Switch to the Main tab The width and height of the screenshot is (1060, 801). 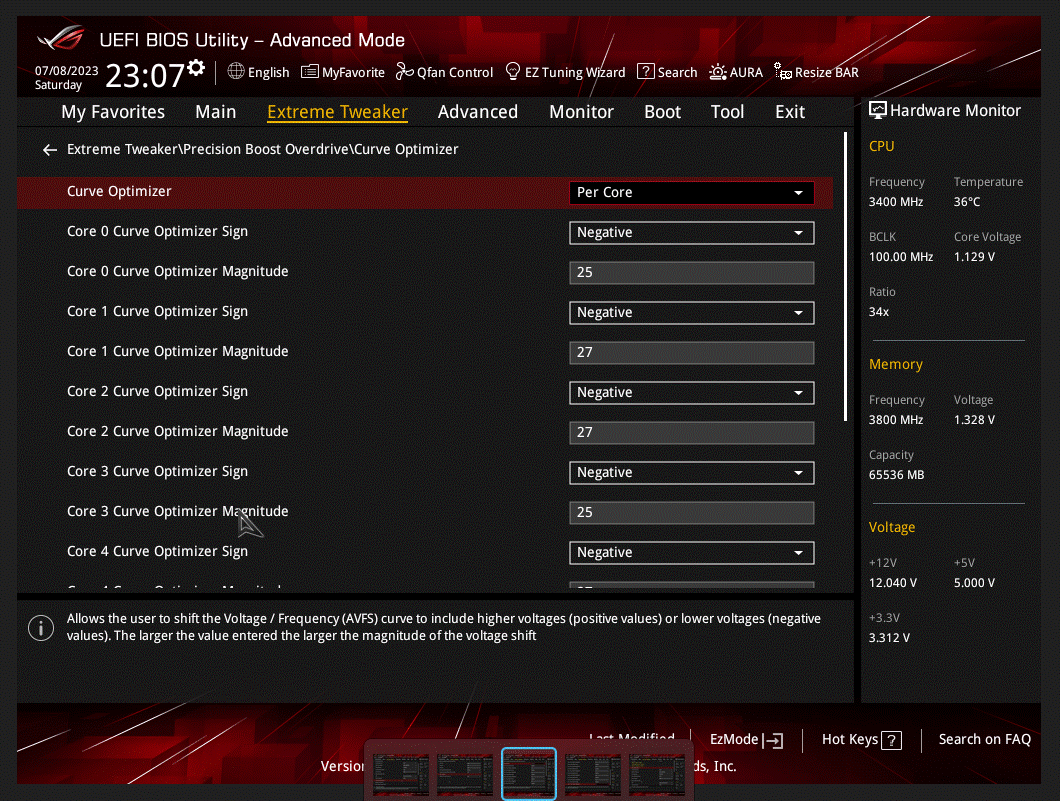(x=216, y=112)
